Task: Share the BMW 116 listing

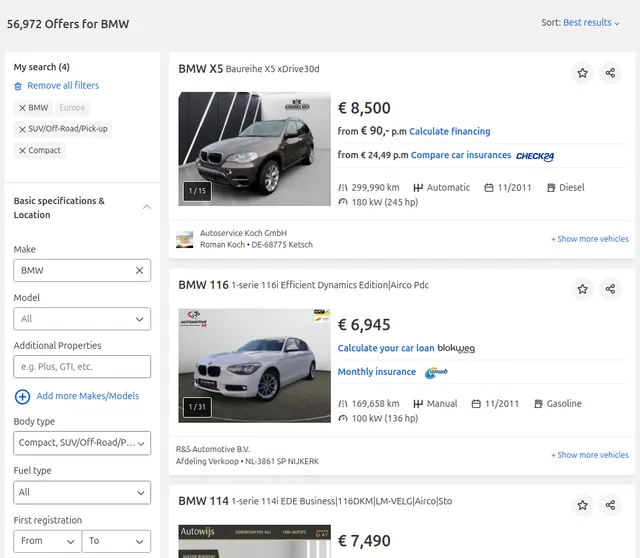Action: [x=610, y=289]
